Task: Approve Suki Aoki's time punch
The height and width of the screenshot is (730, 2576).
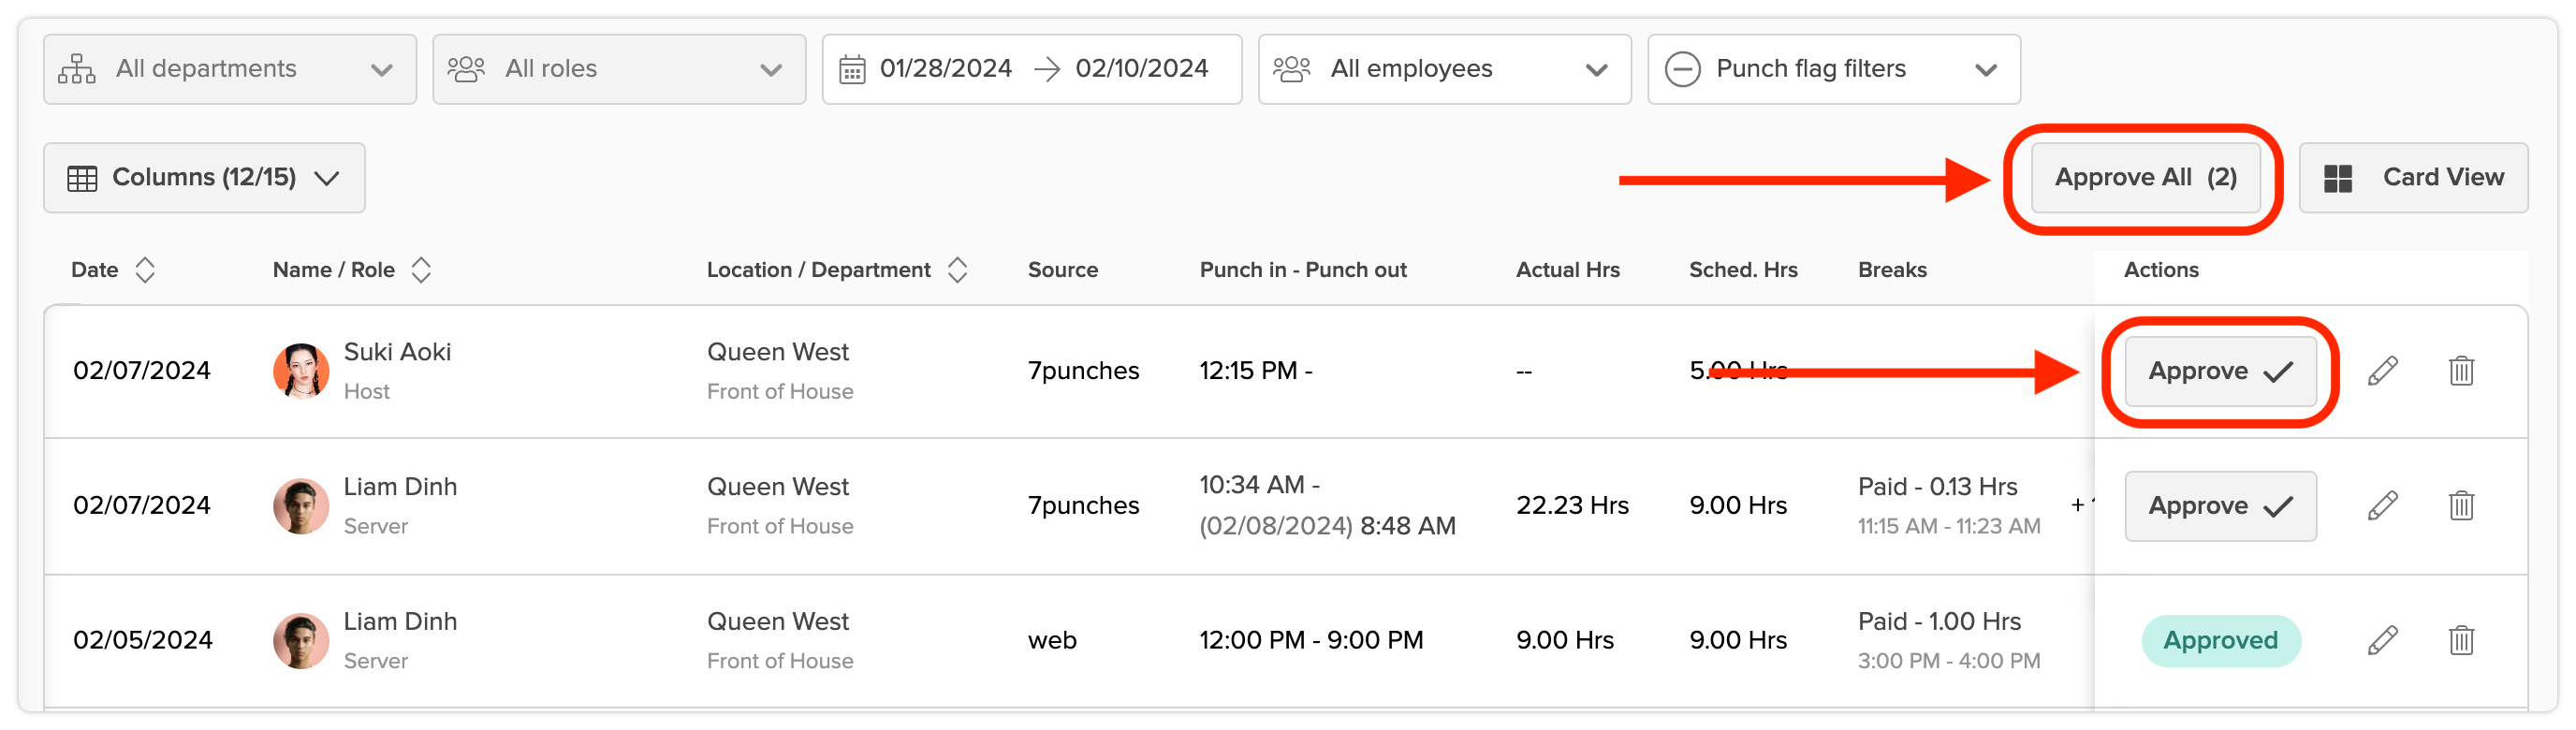Action: coord(2219,371)
